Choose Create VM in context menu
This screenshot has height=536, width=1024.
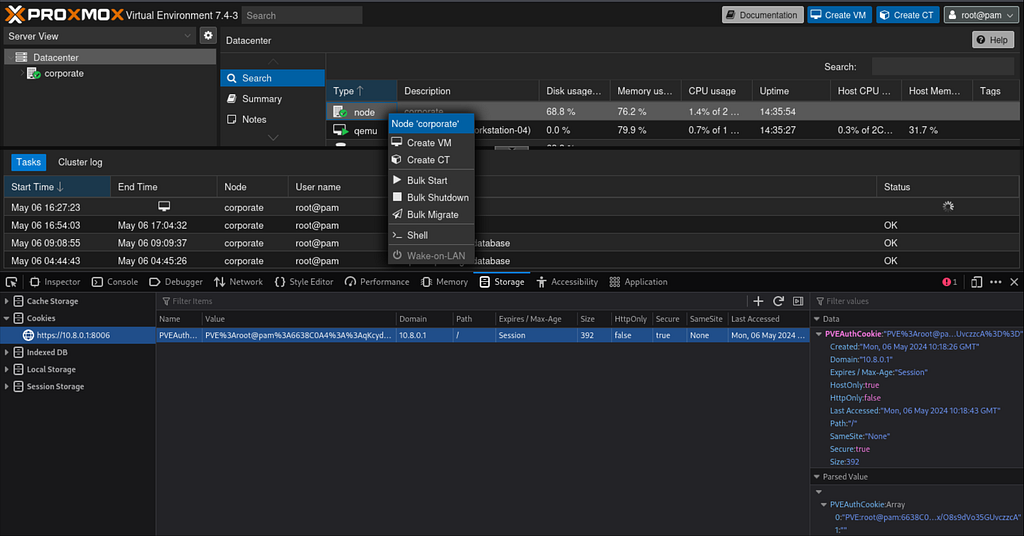431,142
